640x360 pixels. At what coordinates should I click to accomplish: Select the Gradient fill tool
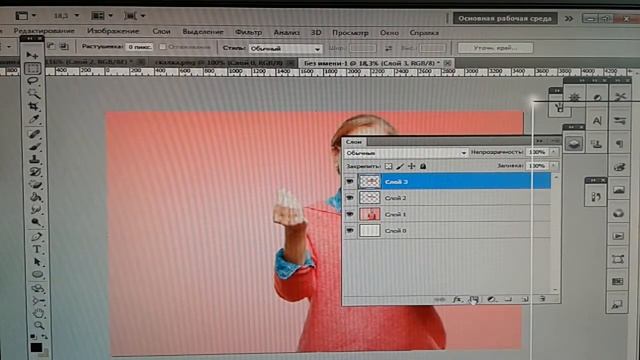(x=36, y=197)
